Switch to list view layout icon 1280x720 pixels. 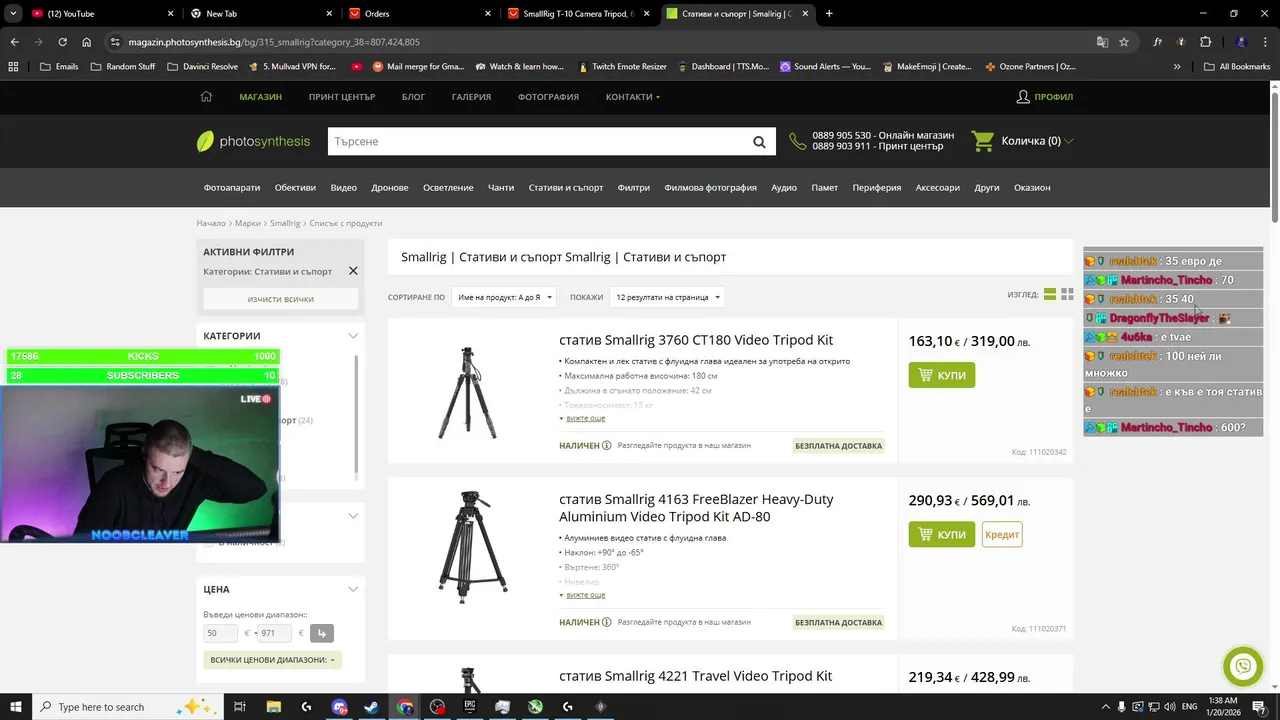coord(1050,295)
